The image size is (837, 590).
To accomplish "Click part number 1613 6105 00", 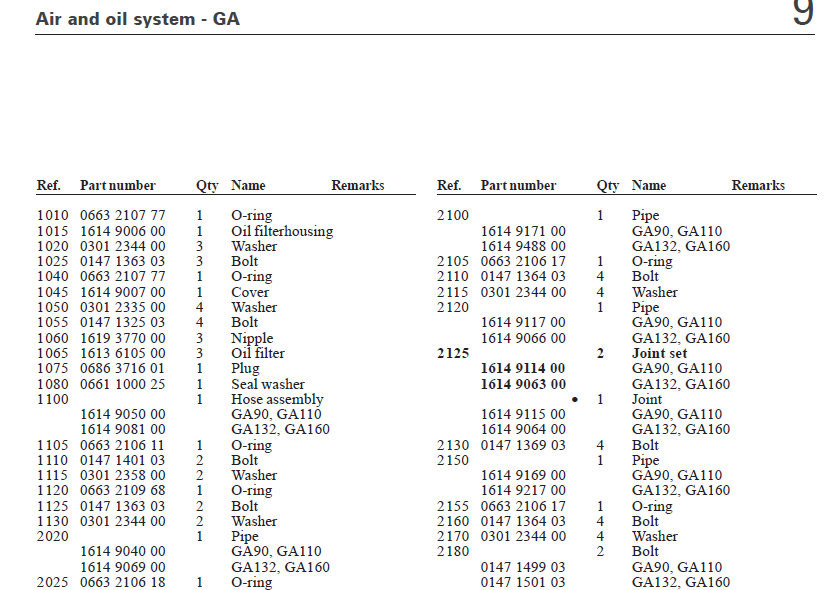I will (123, 353).
